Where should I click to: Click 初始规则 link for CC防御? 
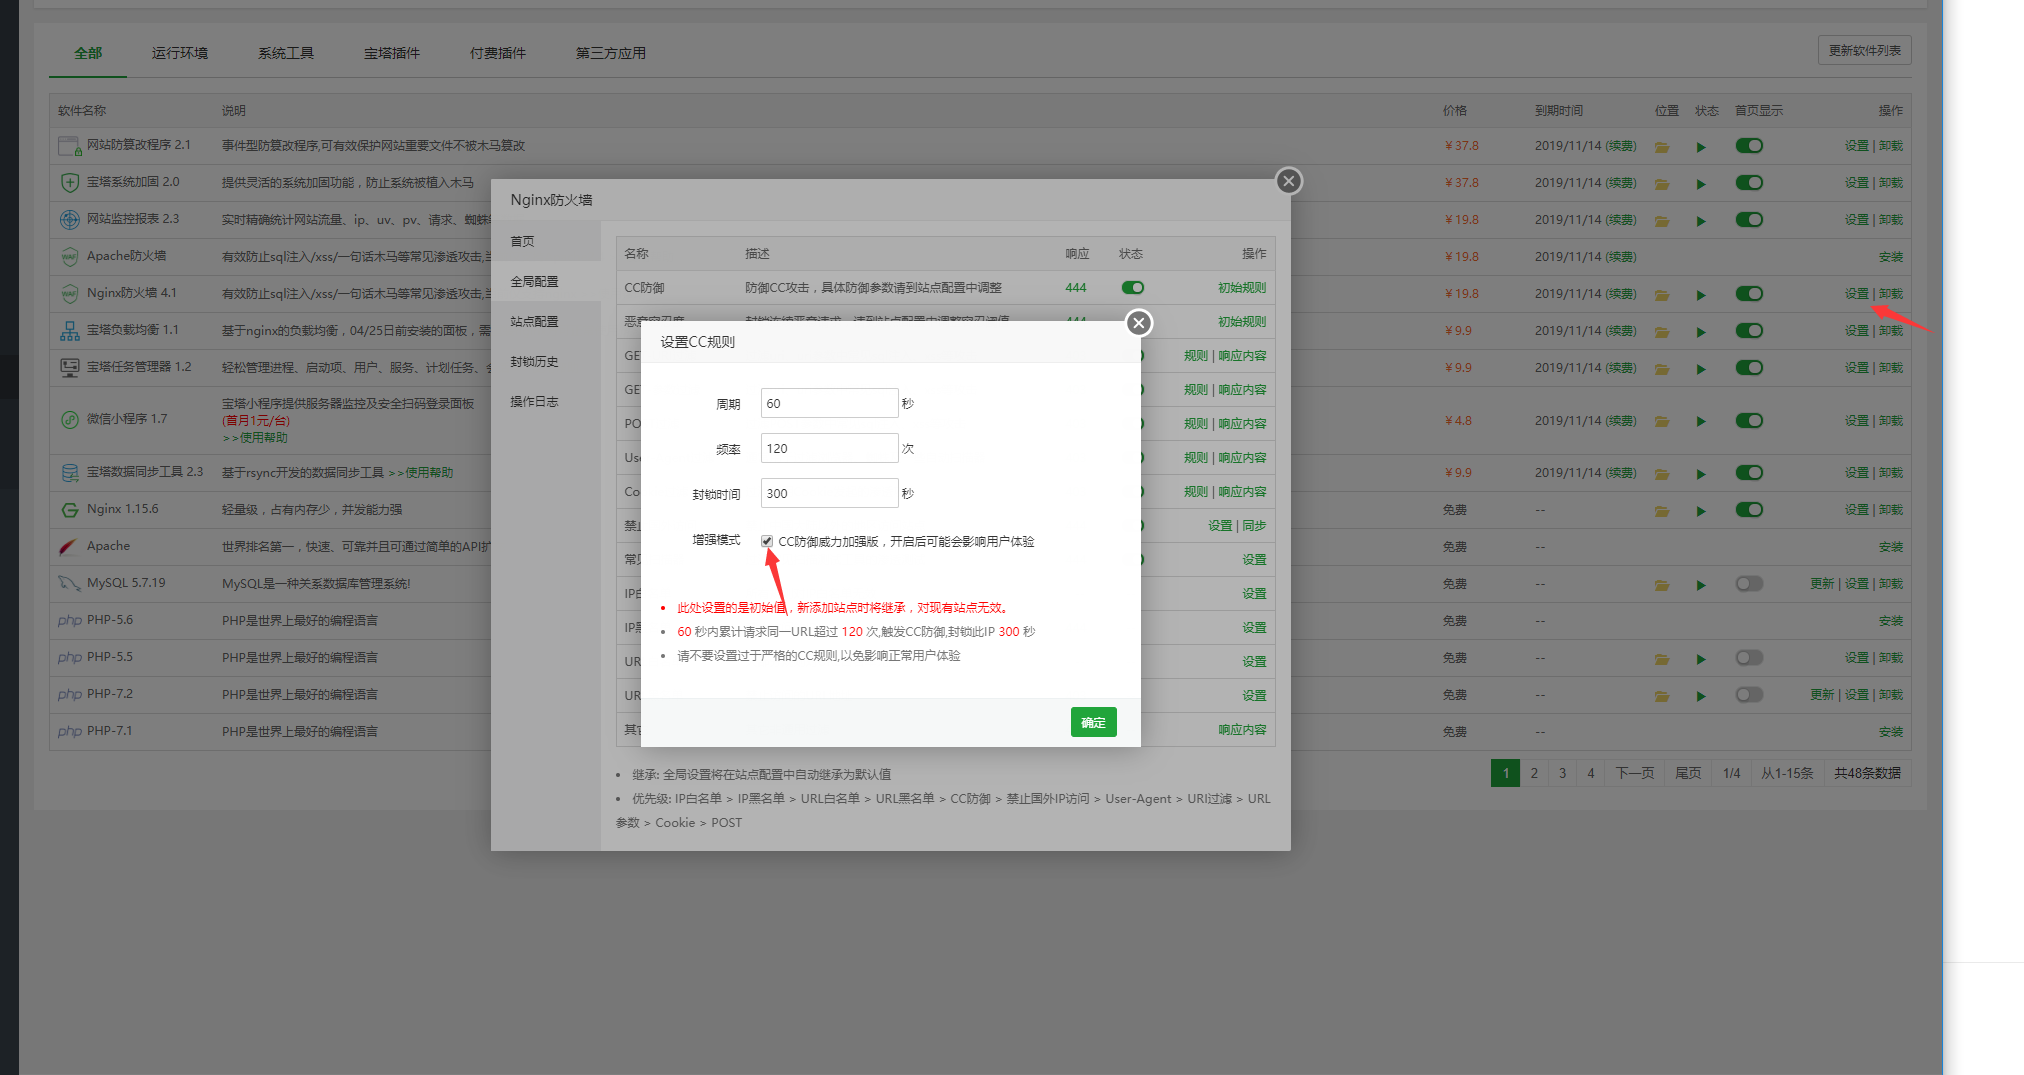[1242, 288]
